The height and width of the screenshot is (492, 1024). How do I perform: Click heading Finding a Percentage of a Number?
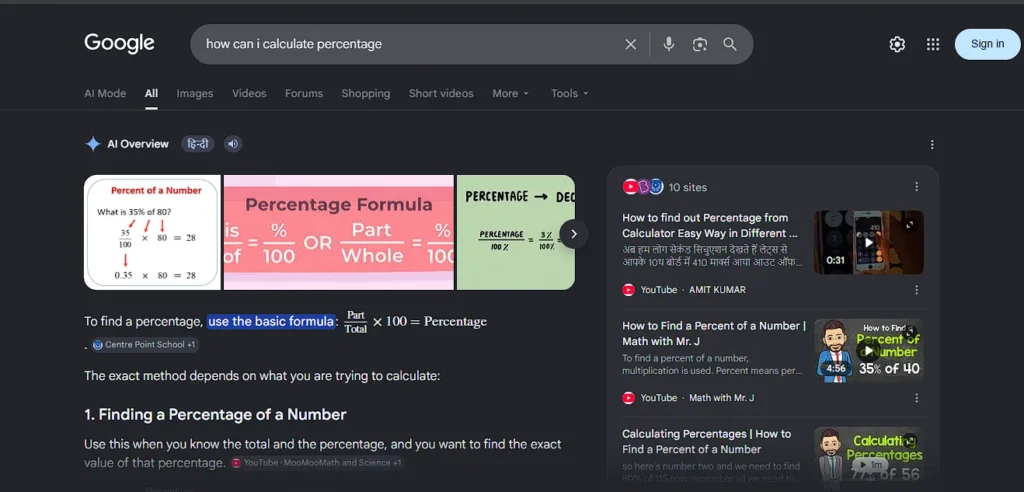(x=216, y=414)
